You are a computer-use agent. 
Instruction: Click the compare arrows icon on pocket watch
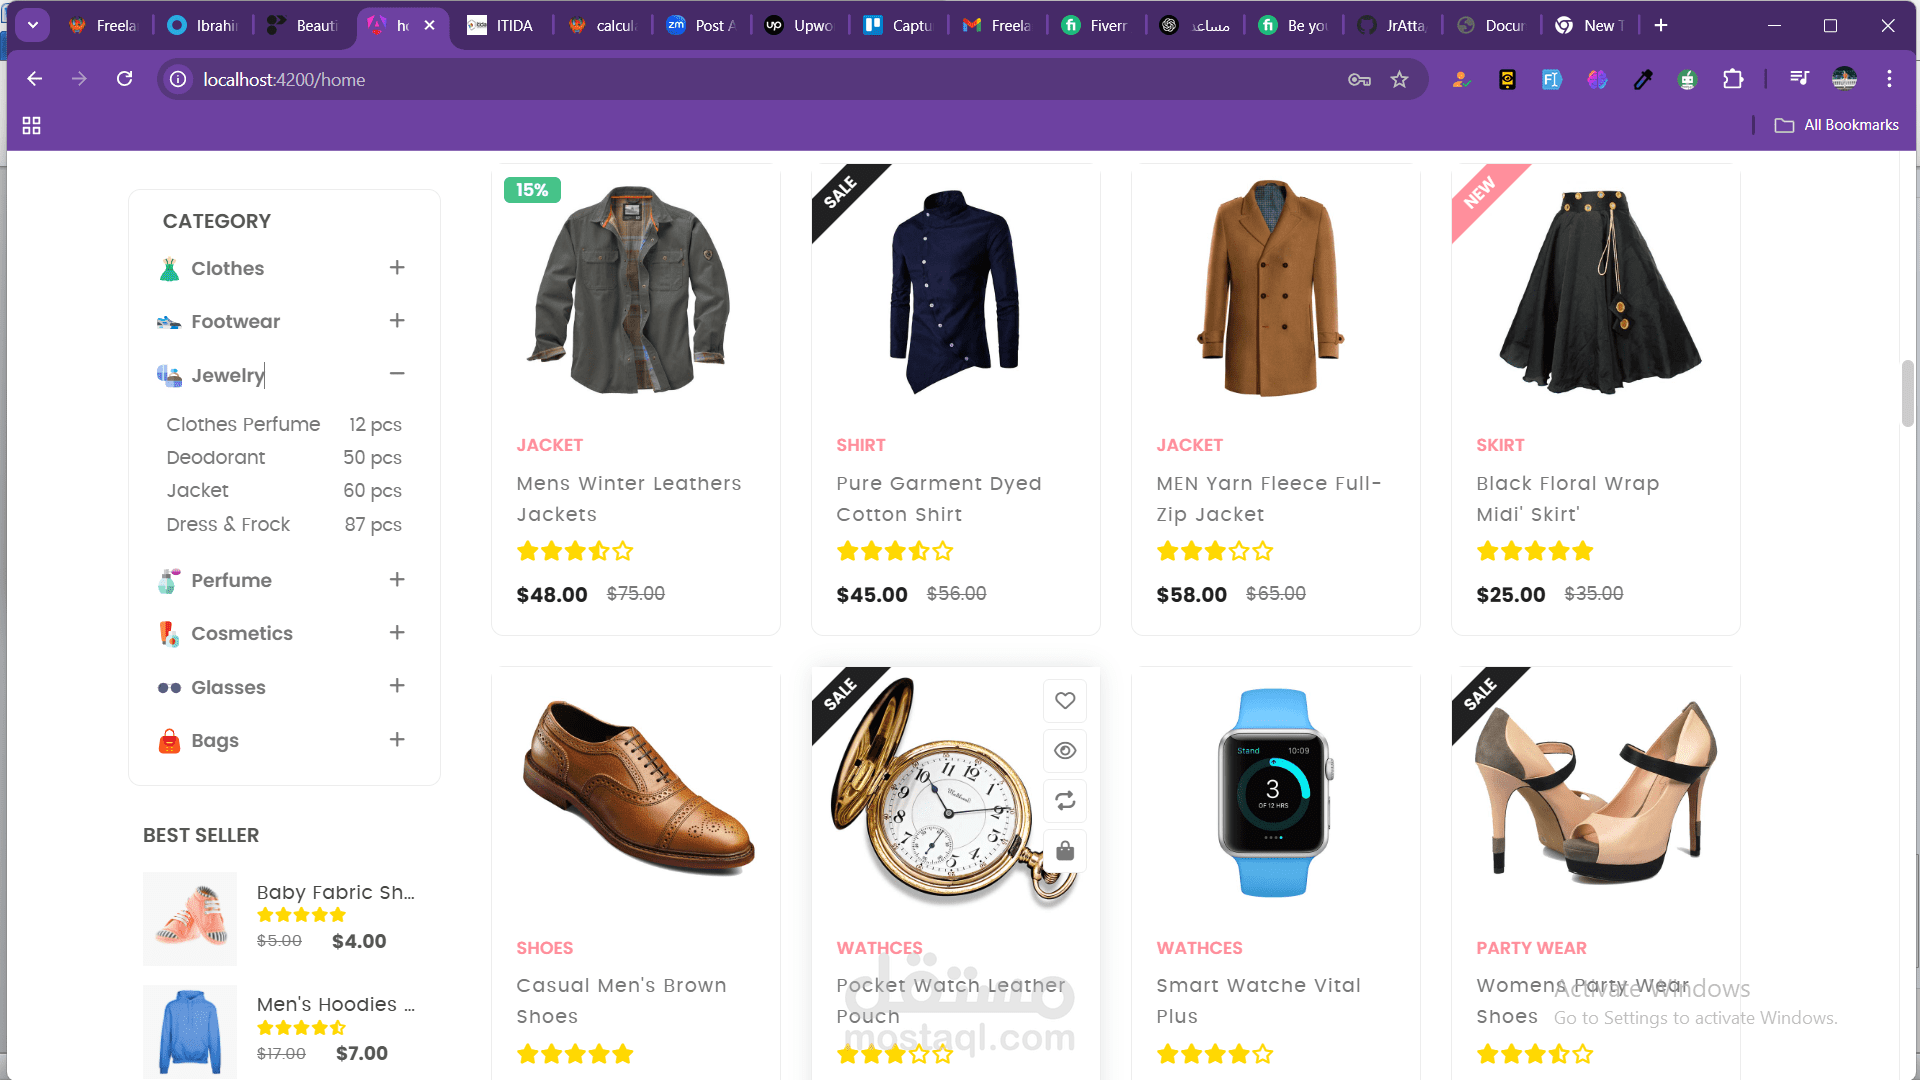[1065, 801]
